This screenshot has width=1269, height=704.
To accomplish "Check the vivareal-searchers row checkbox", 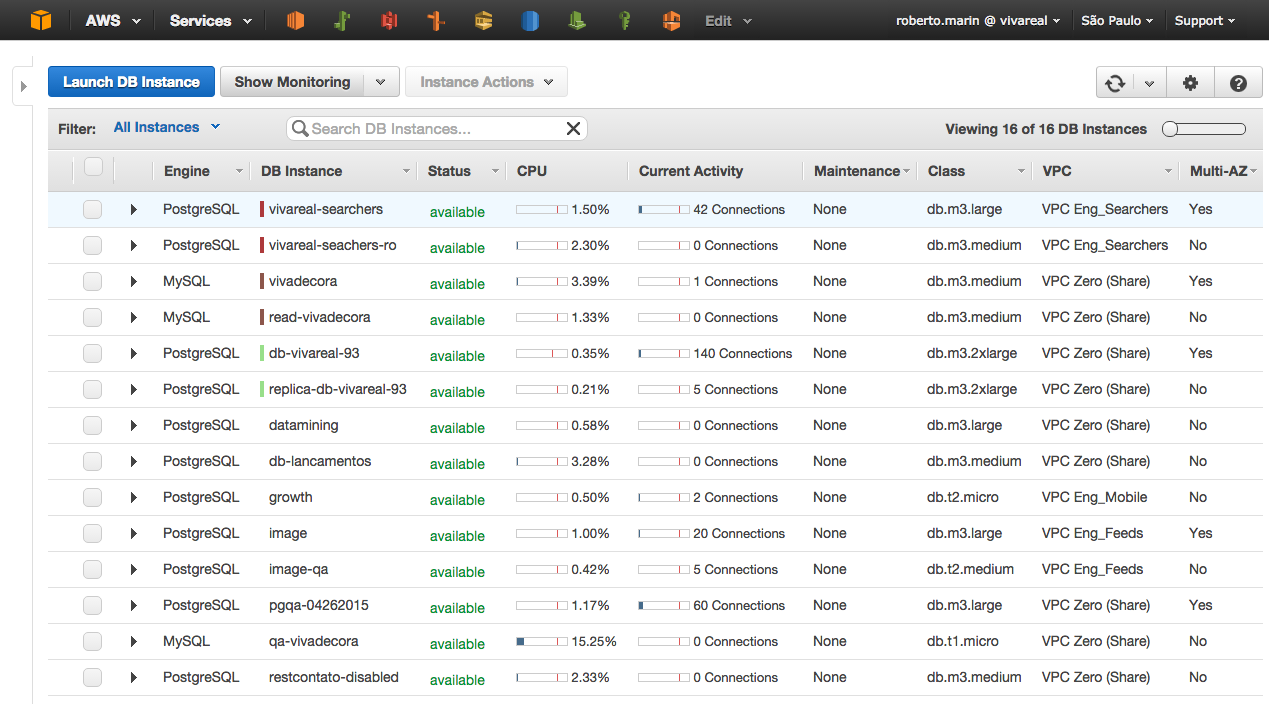I will click(x=93, y=209).
